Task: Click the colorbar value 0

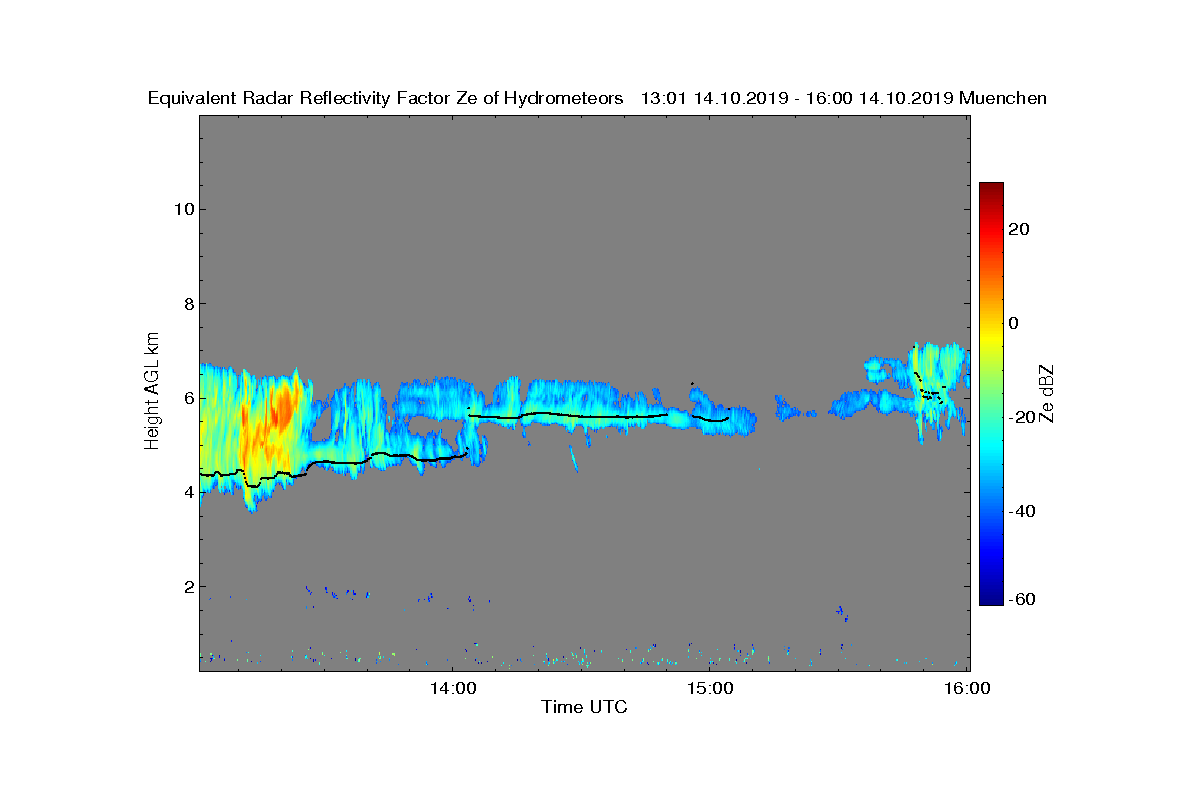Action: coord(1015,323)
